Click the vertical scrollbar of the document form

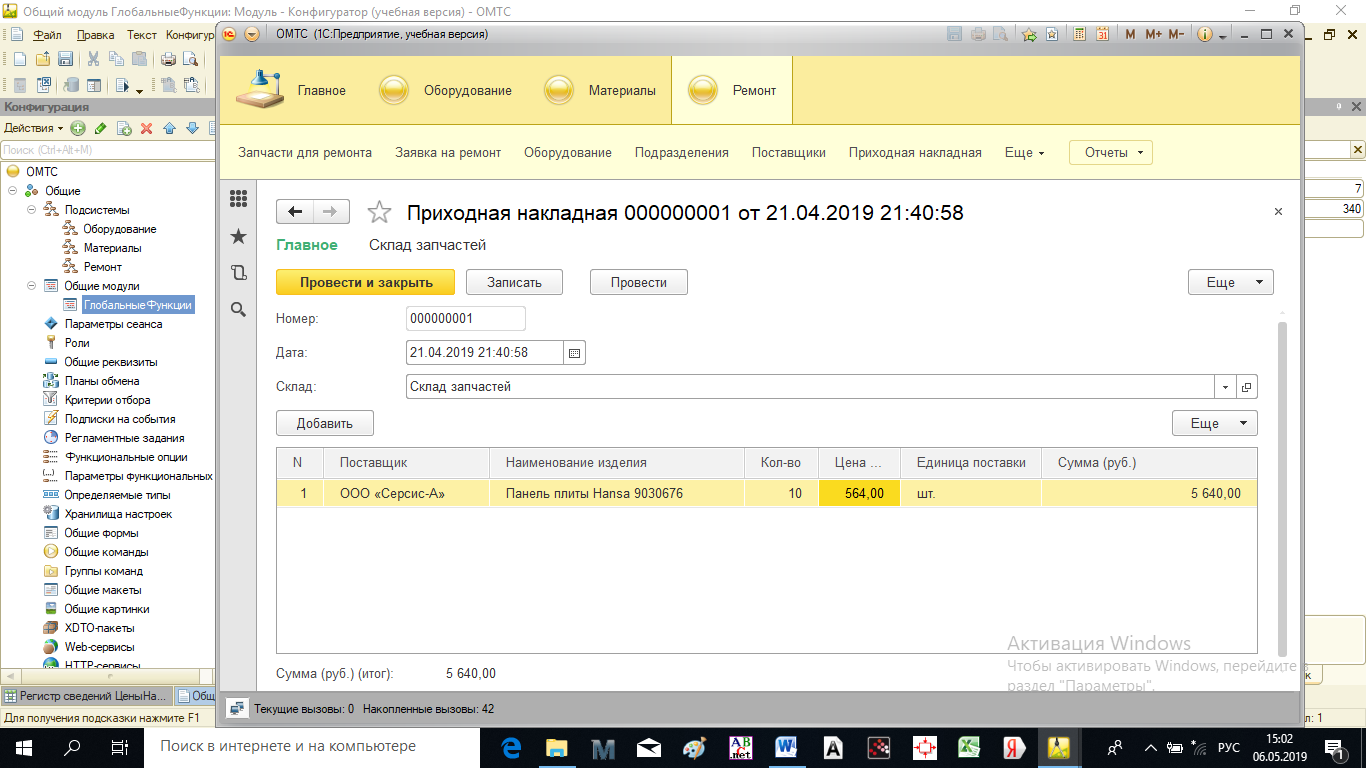pyautogui.click(x=1283, y=490)
